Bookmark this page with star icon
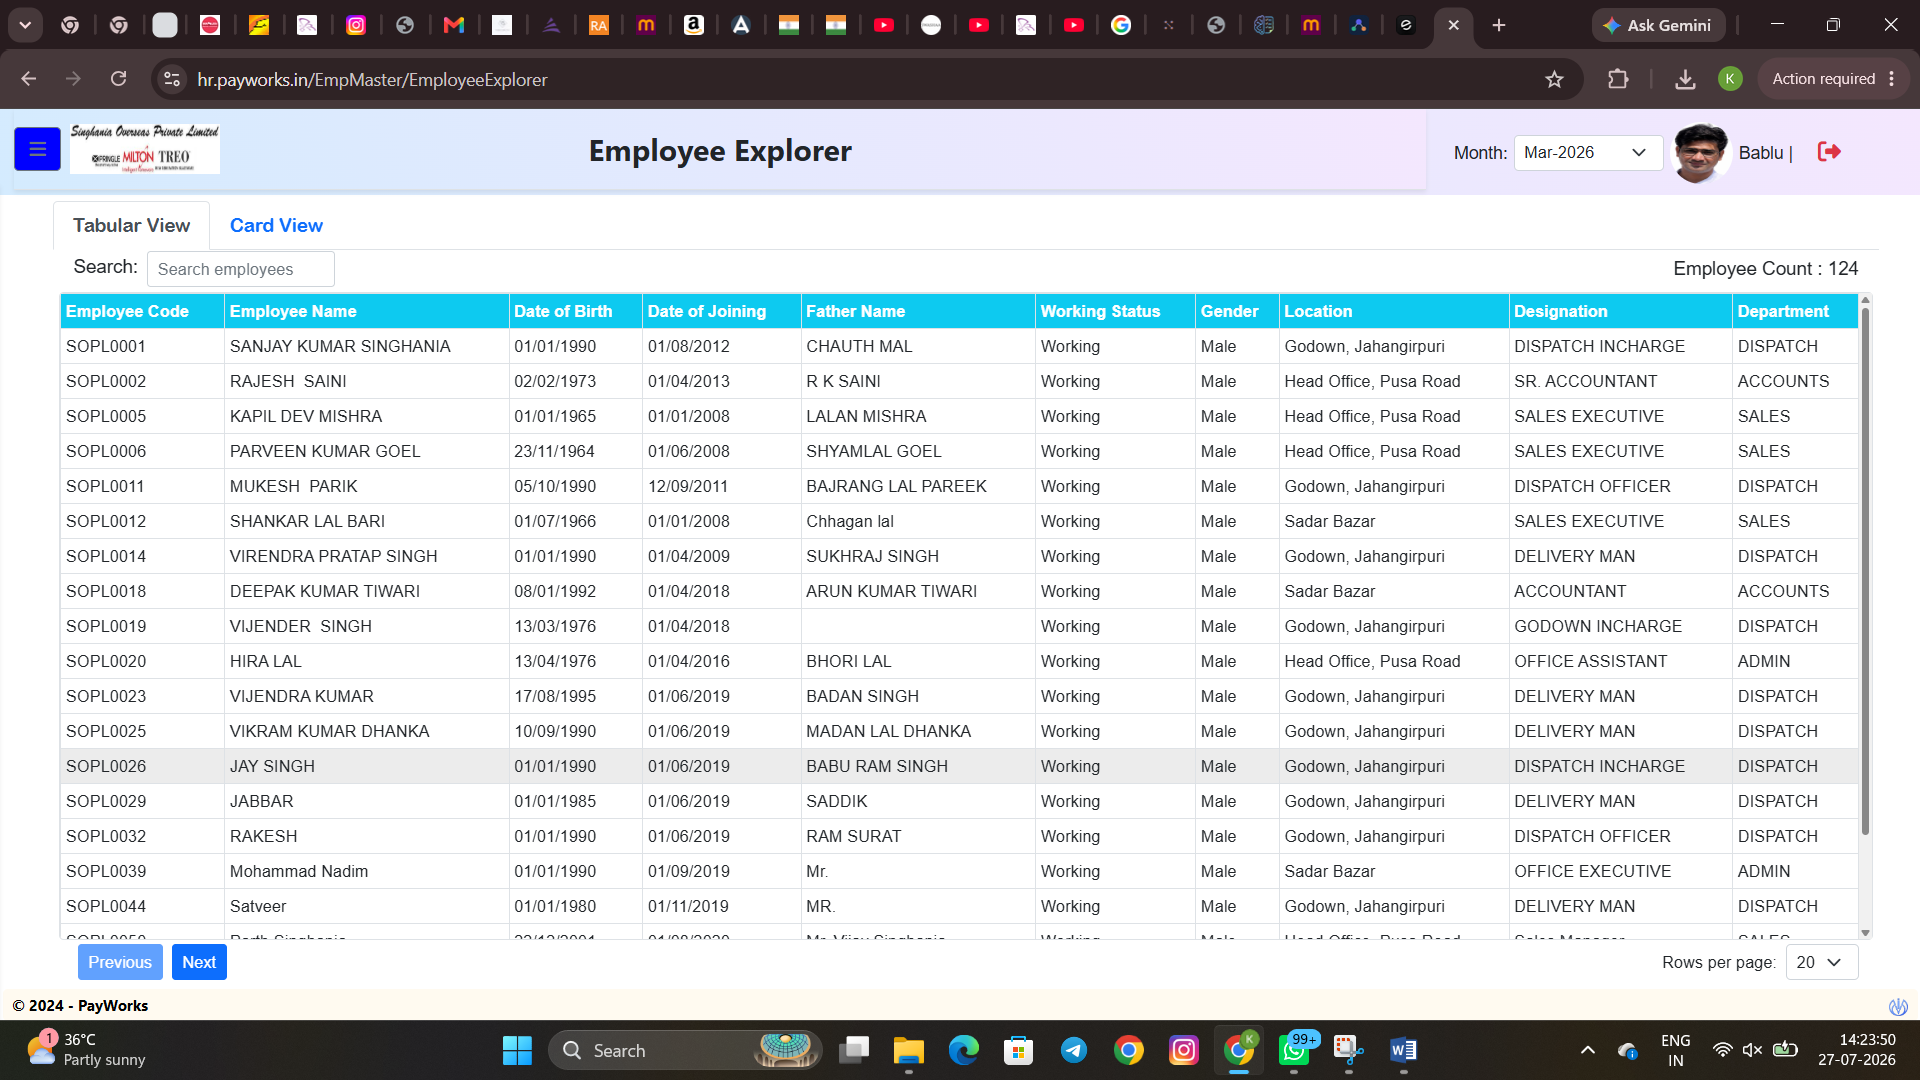1920x1080 pixels. point(1554,79)
